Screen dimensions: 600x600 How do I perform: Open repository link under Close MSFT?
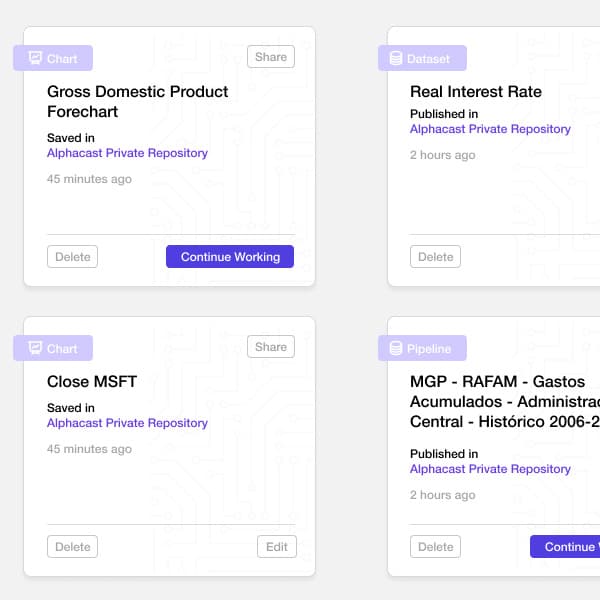127,423
